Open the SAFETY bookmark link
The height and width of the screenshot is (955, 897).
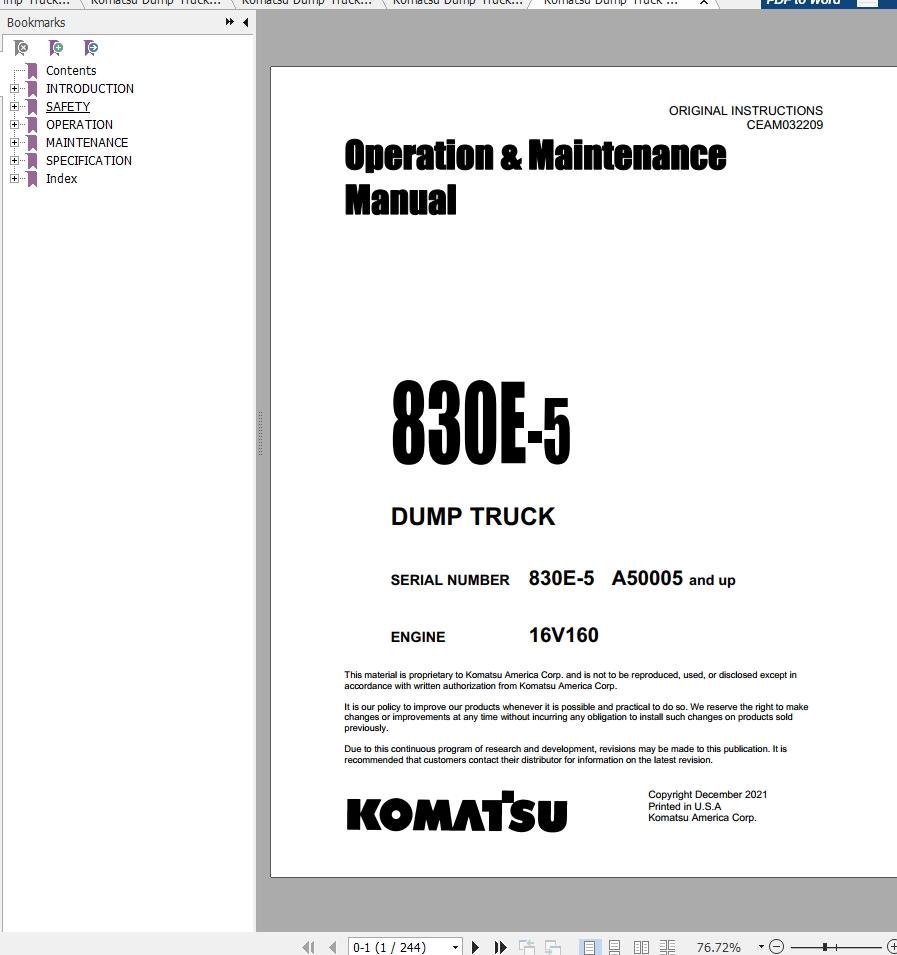[x=68, y=107]
